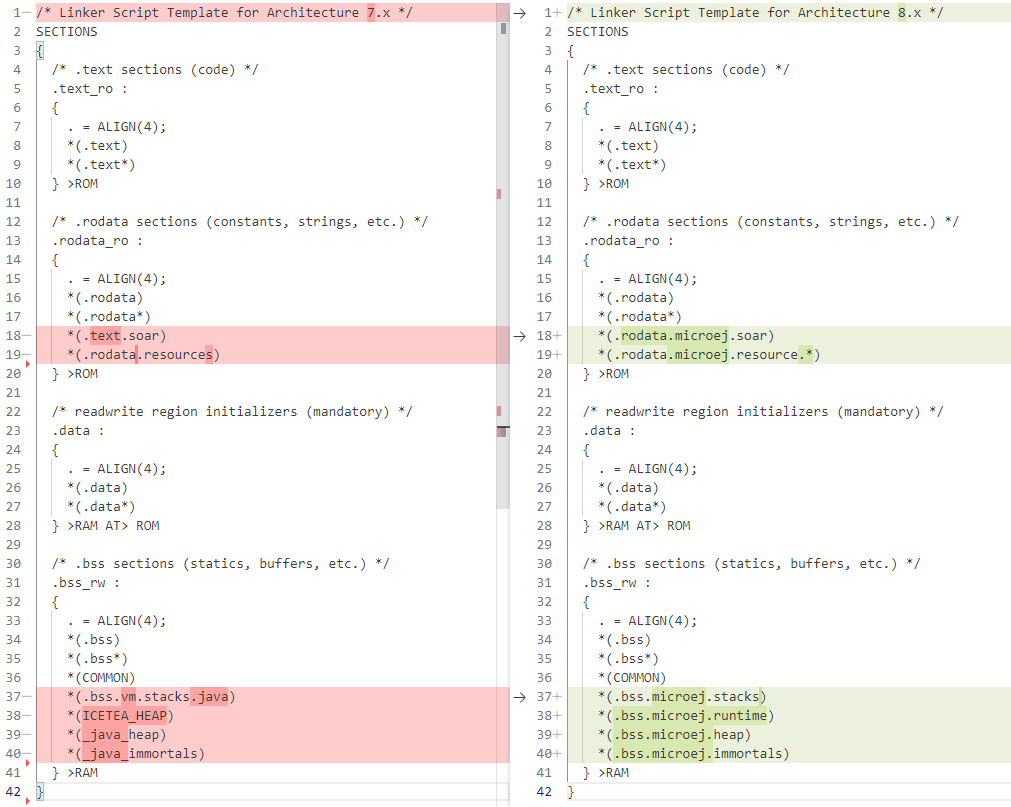The width and height of the screenshot is (1011, 807).
Task: Click the red triangle marker below left line 42
Action: tap(27, 801)
